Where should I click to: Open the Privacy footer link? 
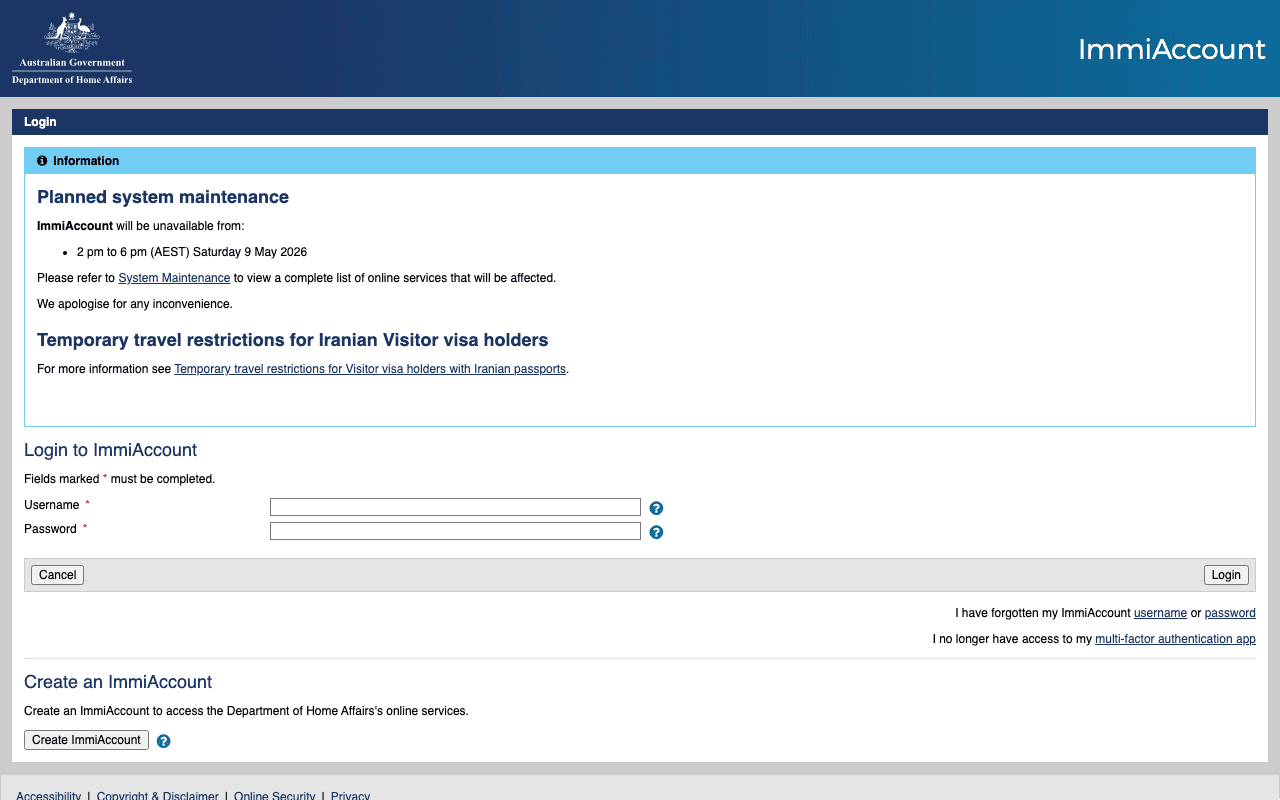pos(350,796)
